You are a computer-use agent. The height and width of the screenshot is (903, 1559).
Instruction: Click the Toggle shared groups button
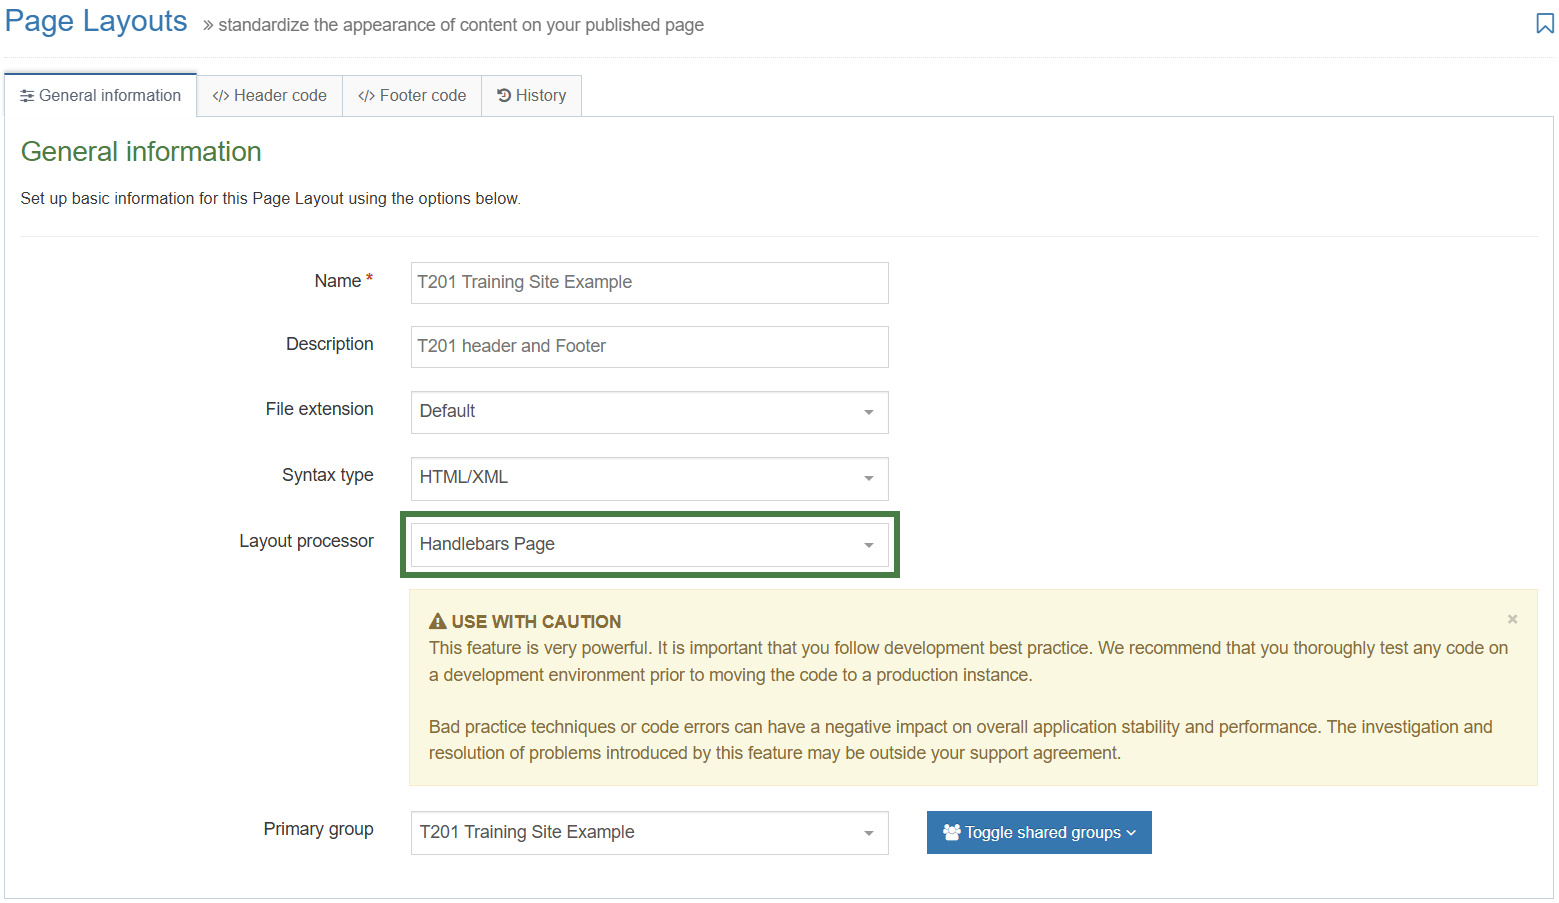(x=1039, y=833)
